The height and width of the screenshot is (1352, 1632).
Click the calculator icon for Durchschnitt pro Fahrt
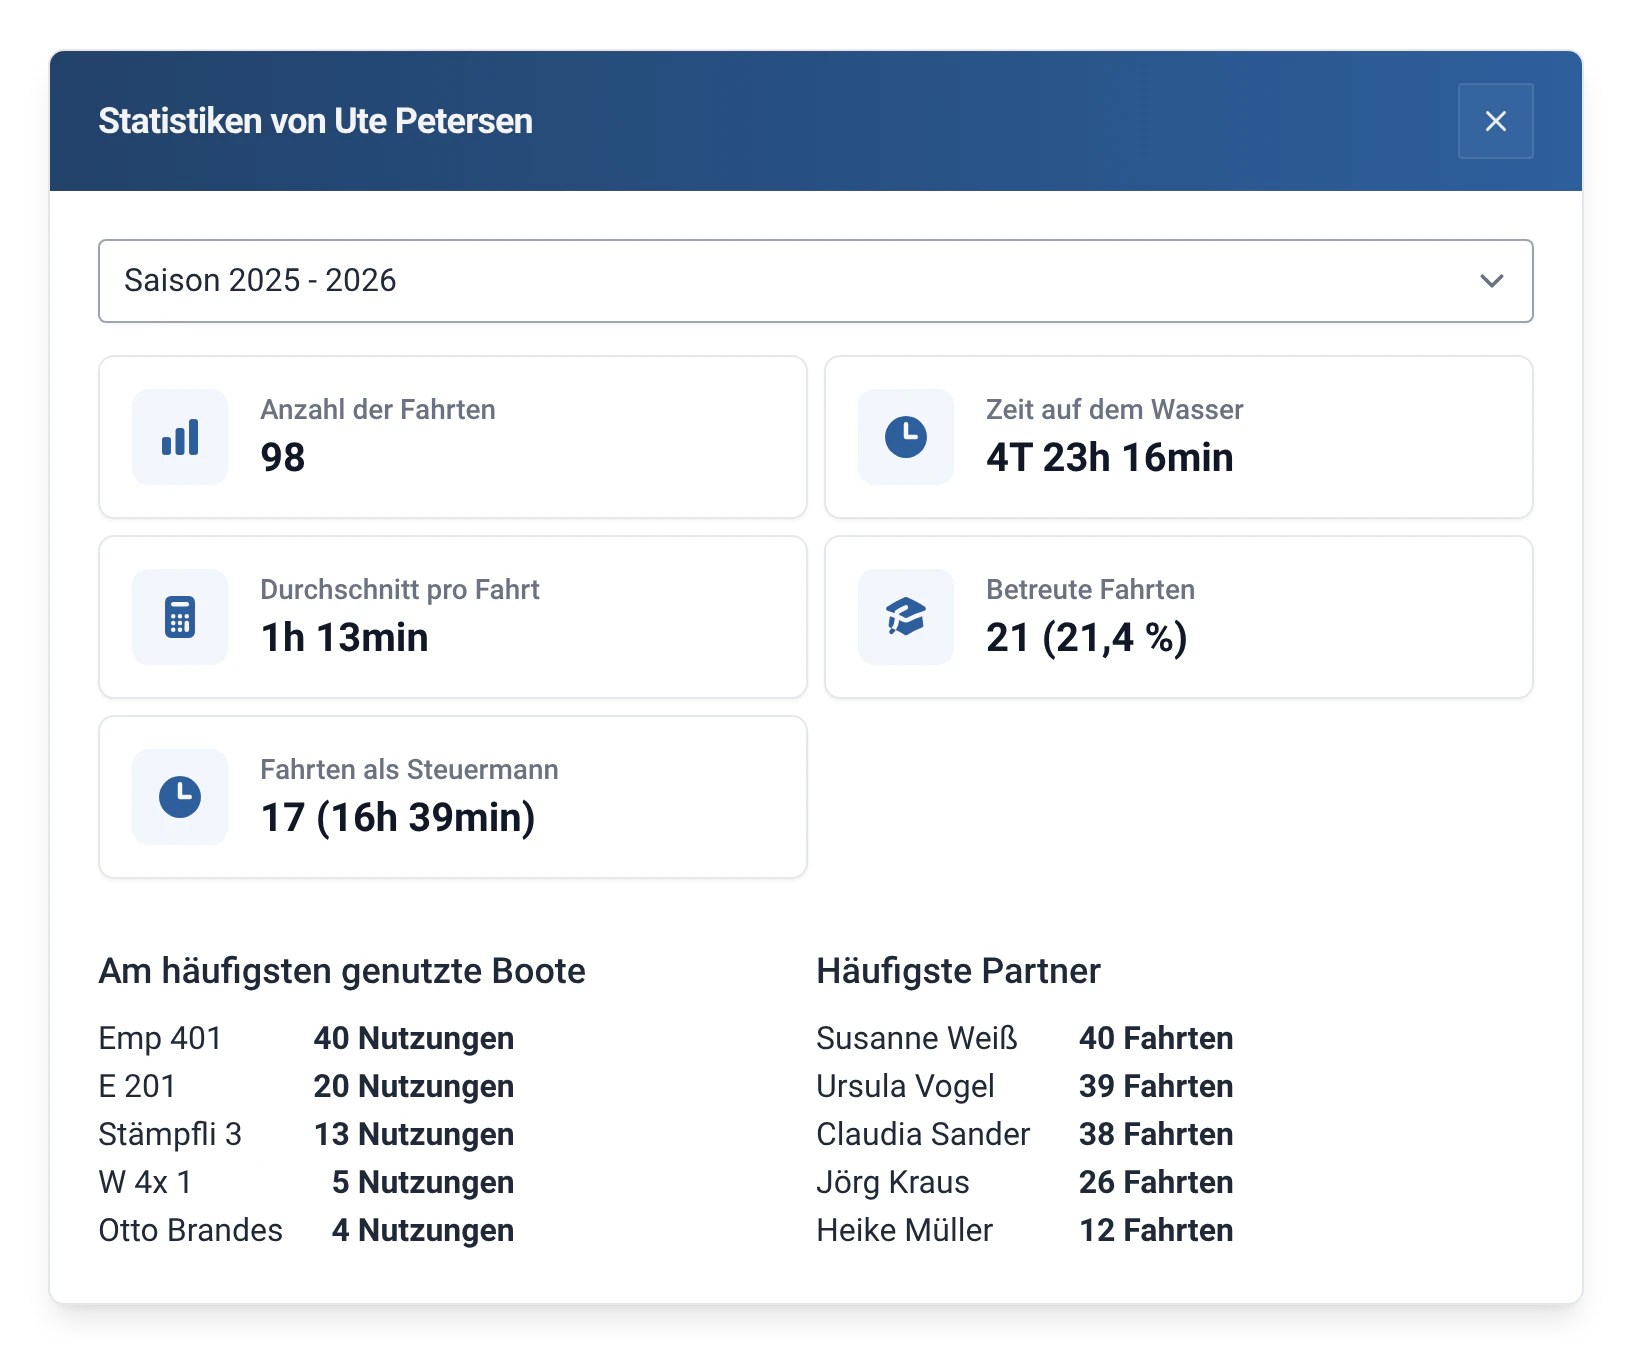(x=180, y=617)
